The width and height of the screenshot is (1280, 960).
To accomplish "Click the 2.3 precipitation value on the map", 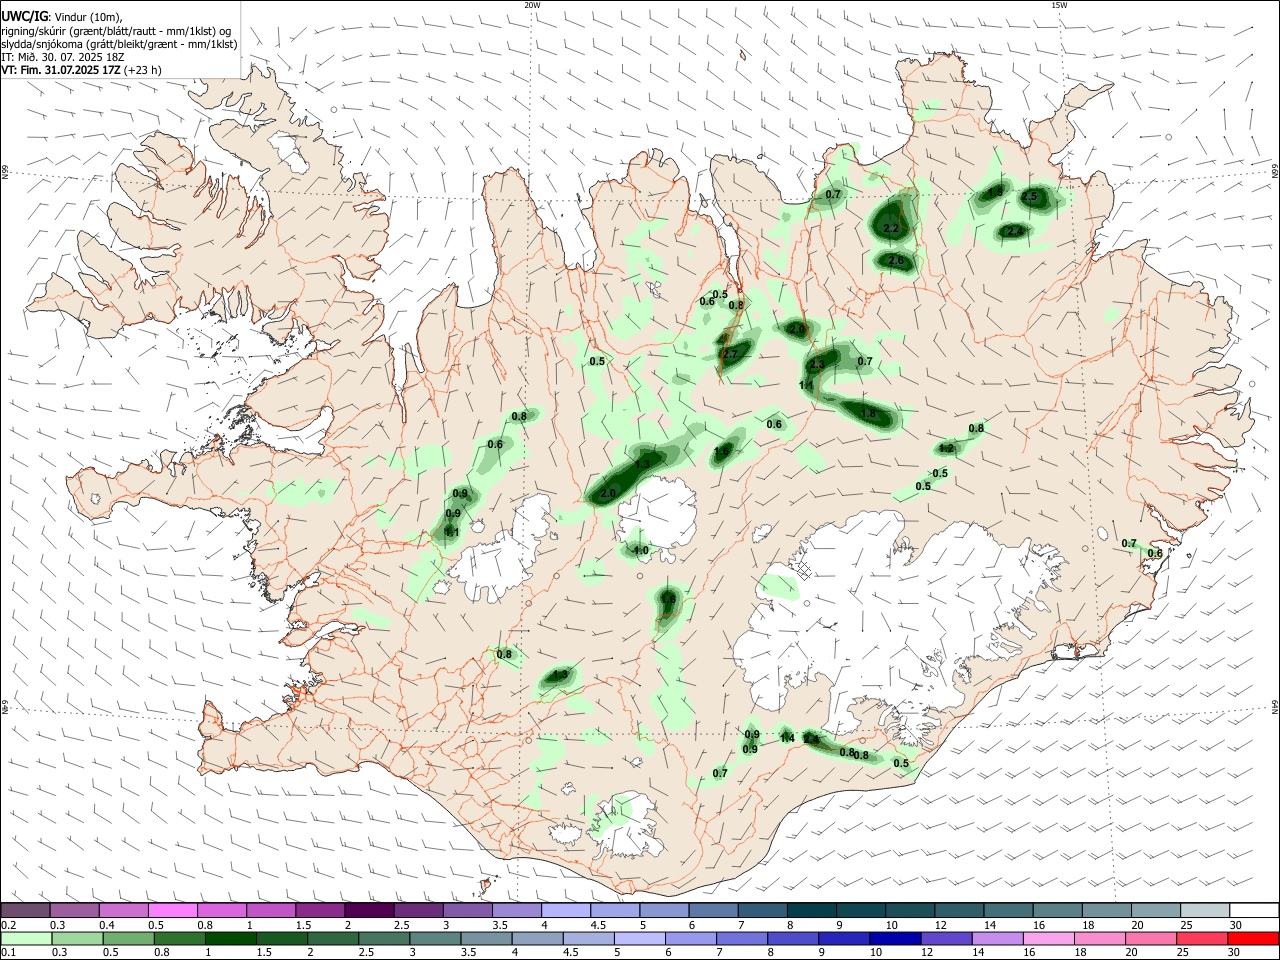I will point(817,364).
